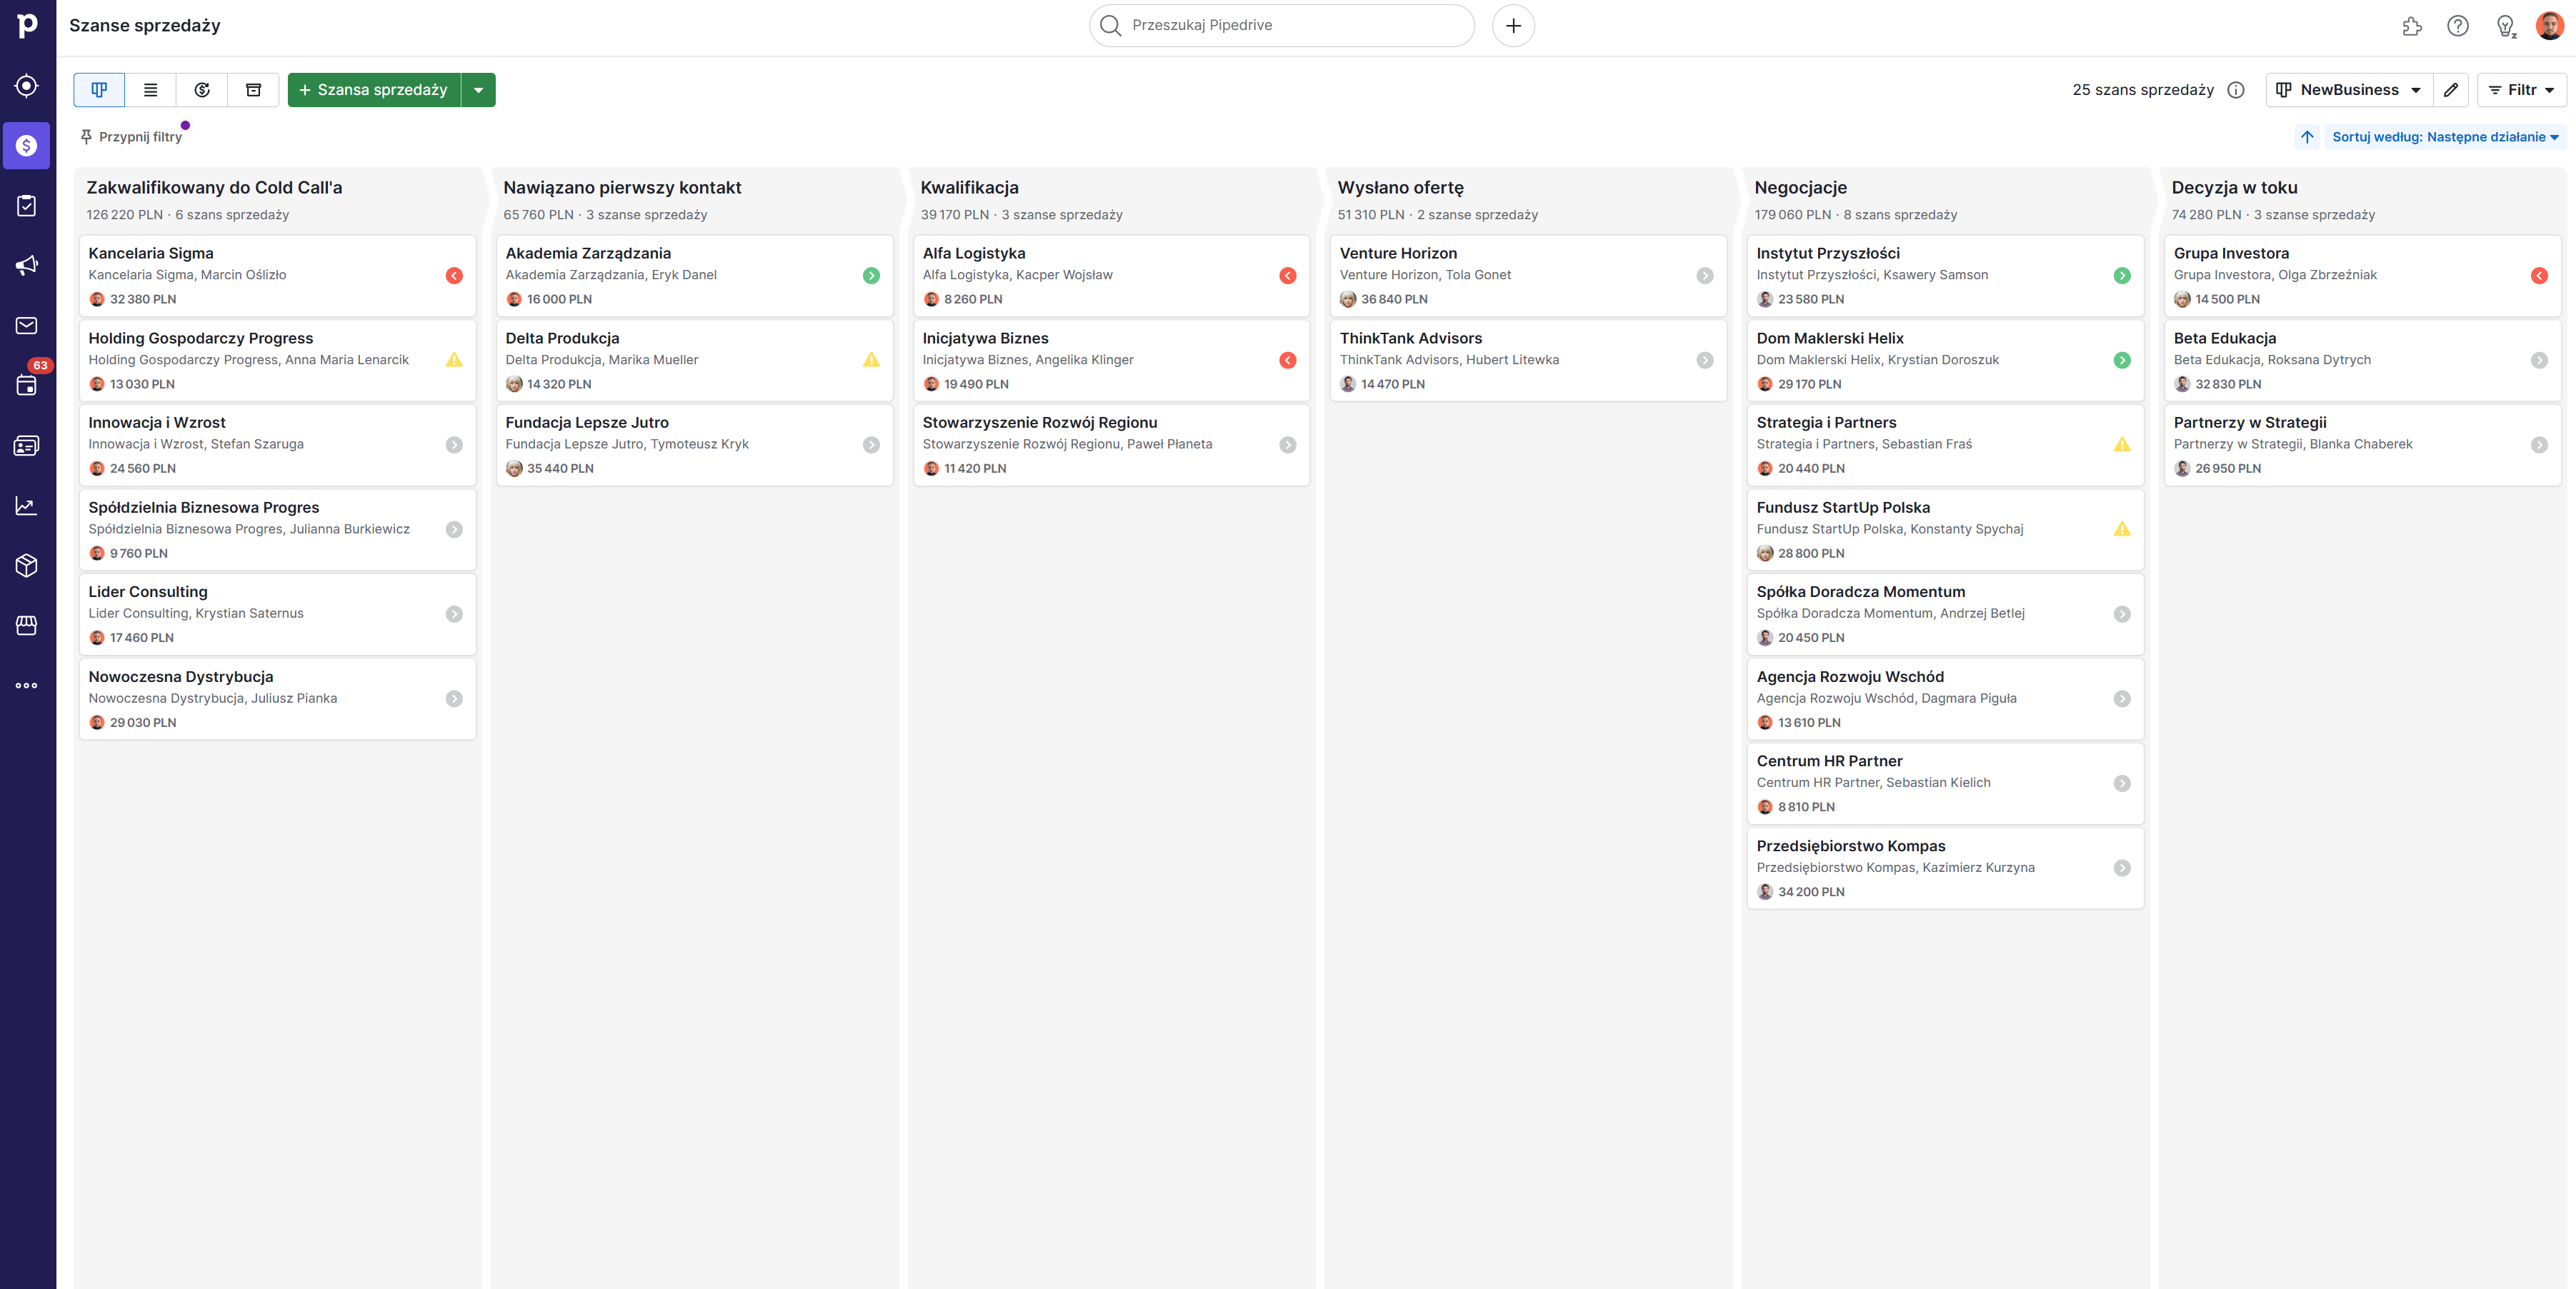Click the warning icon on Holding Gospodarczy Progress
Image resolution: width=2576 pixels, height=1289 pixels.
(x=454, y=360)
